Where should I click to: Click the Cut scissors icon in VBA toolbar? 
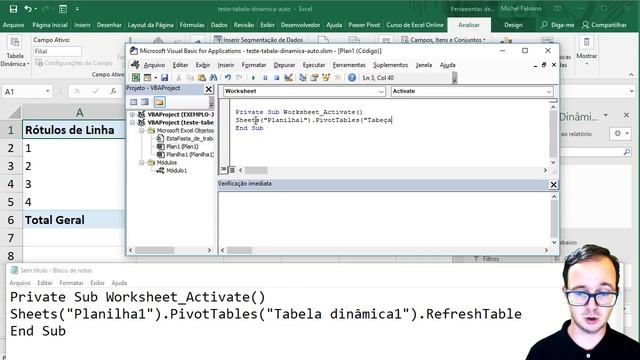[179, 78]
